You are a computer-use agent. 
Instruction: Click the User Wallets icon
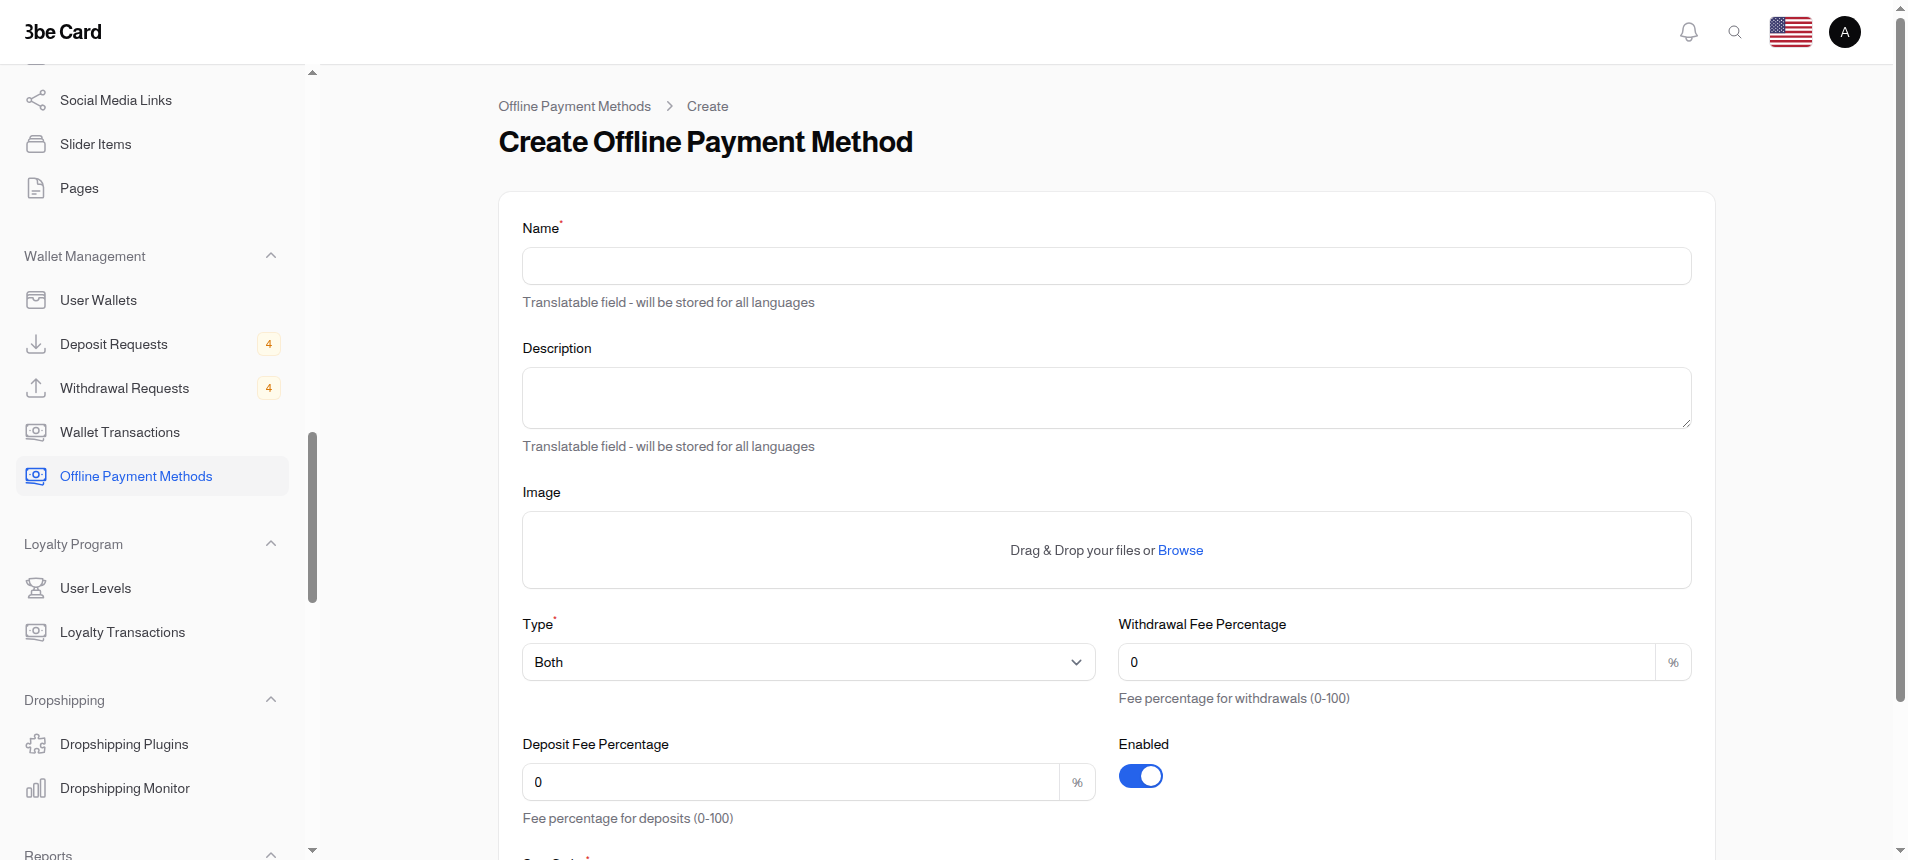point(36,300)
